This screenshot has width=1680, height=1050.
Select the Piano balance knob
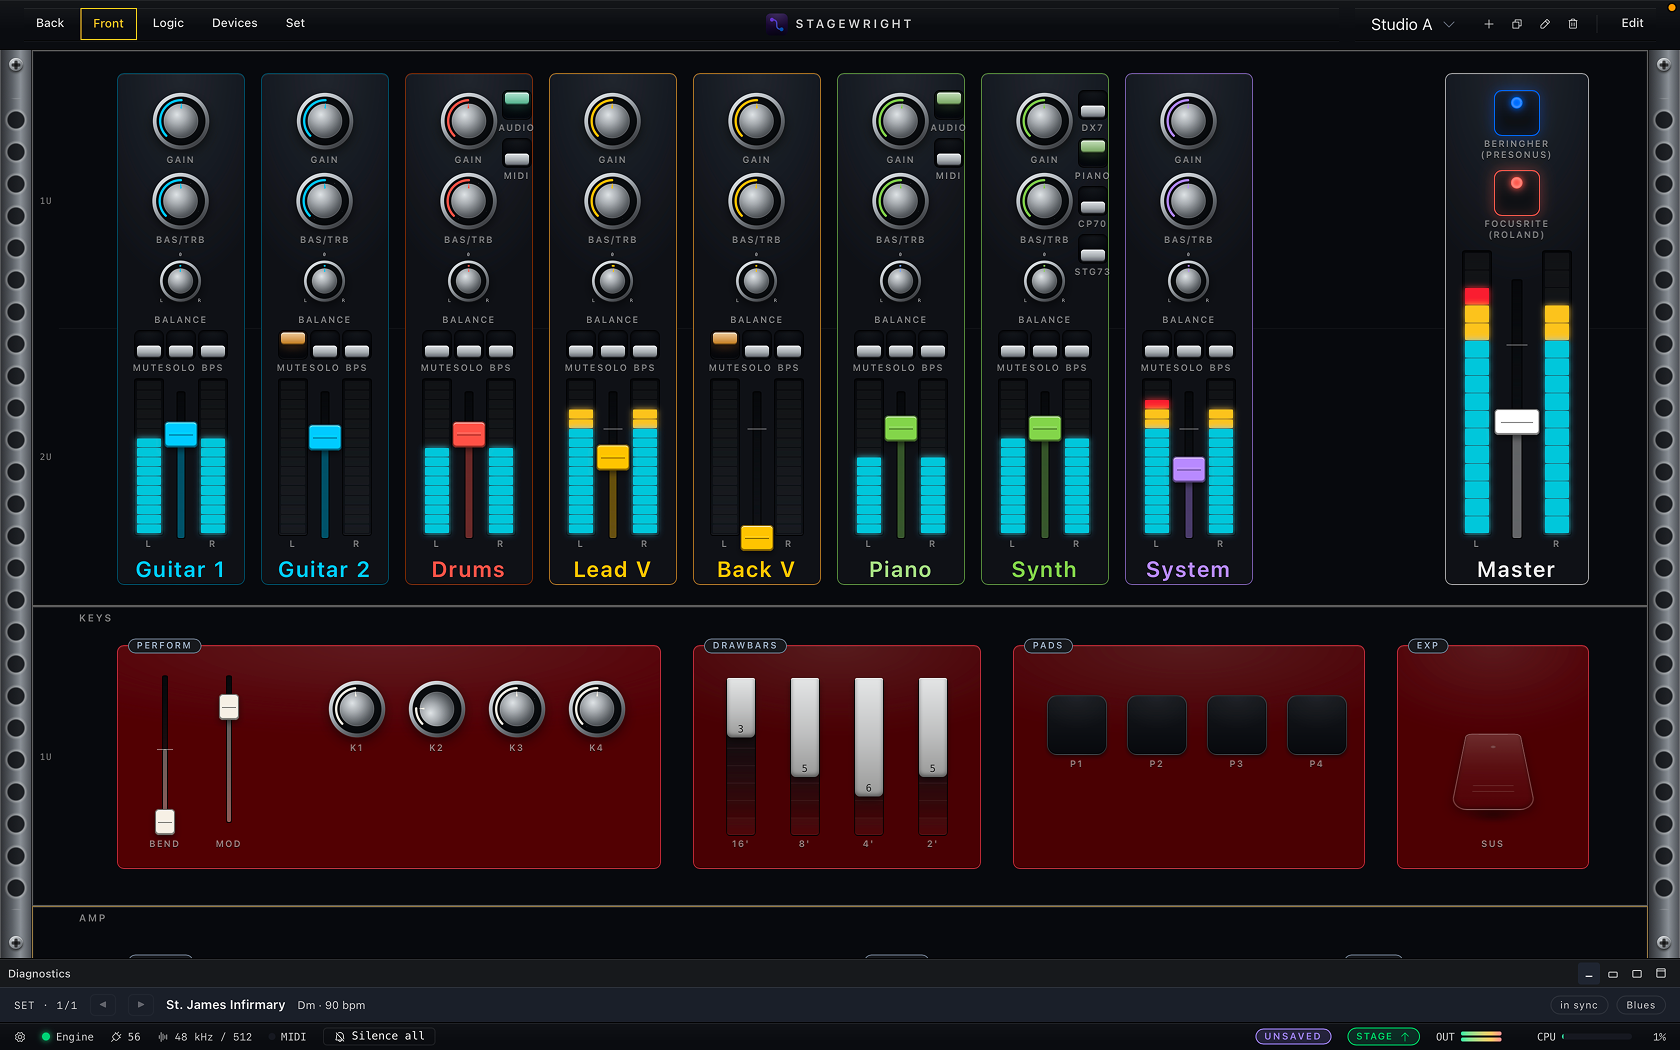tap(900, 281)
